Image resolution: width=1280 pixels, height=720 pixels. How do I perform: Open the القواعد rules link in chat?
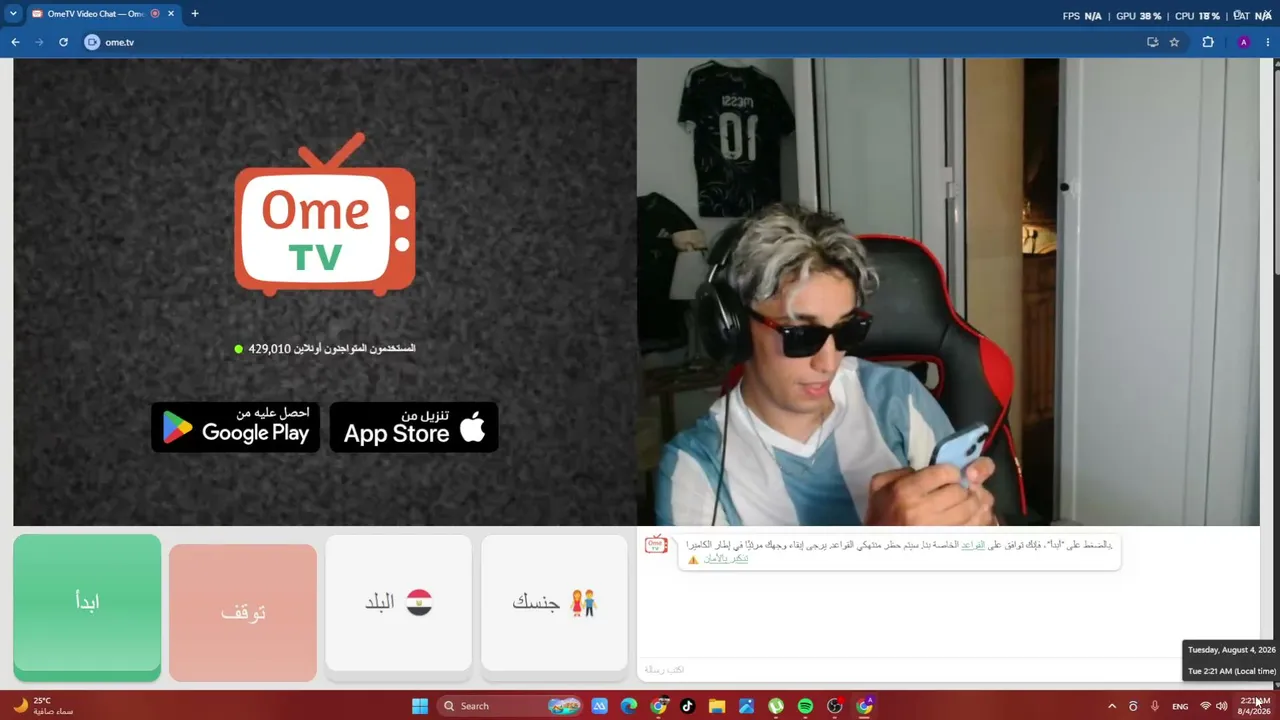pos(973,545)
